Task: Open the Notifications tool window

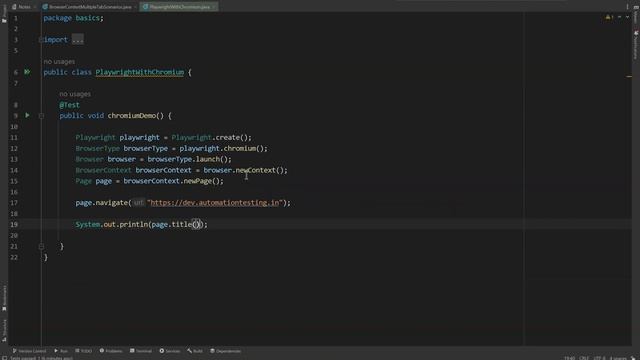Action: (636, 45)
